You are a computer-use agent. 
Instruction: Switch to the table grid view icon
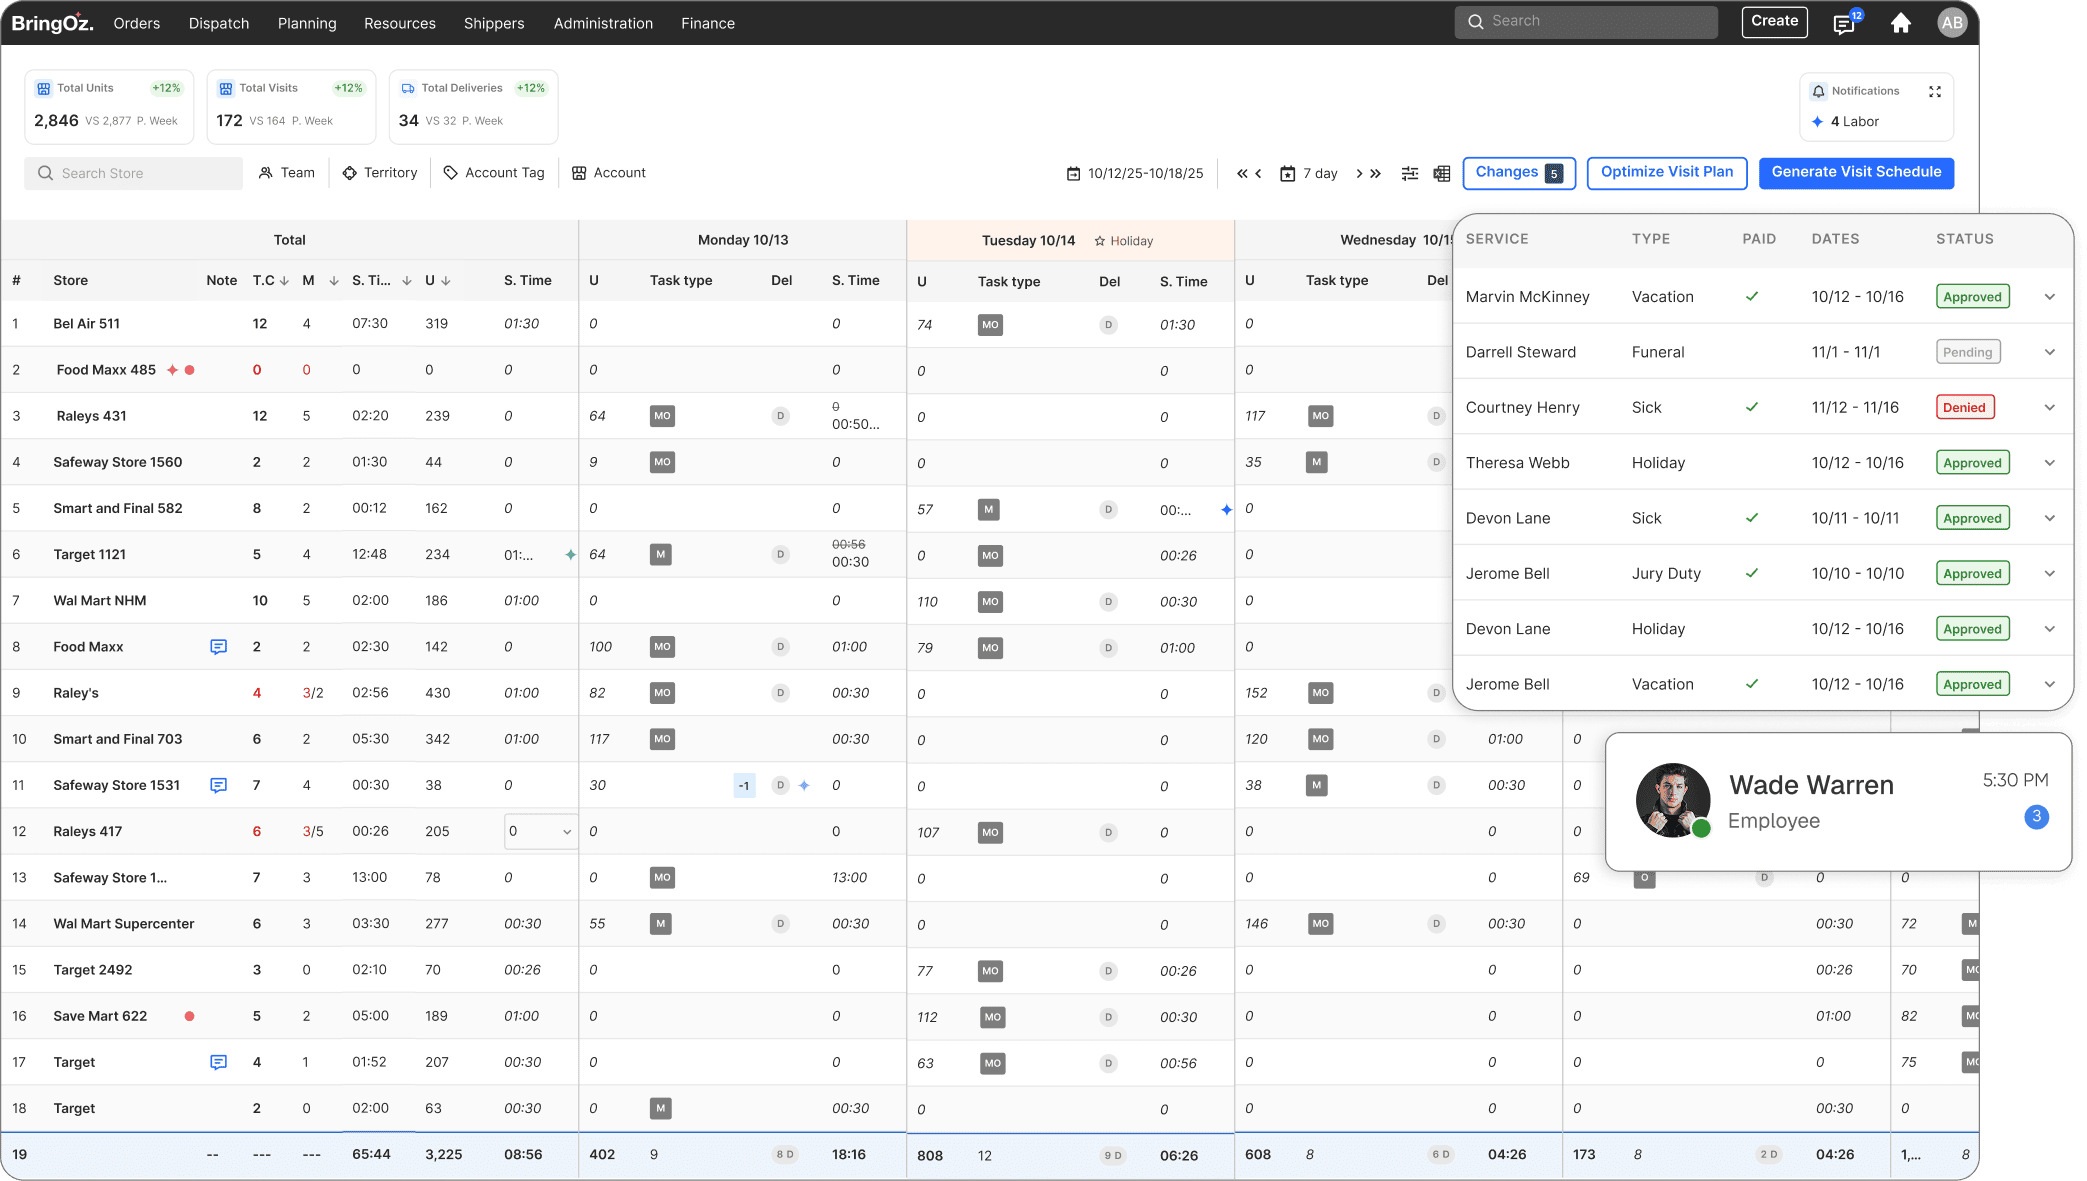click(1442, 173)
